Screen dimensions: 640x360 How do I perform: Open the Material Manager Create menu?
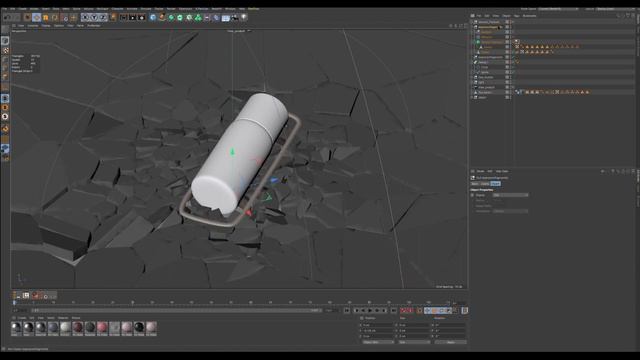click(22, 318)
